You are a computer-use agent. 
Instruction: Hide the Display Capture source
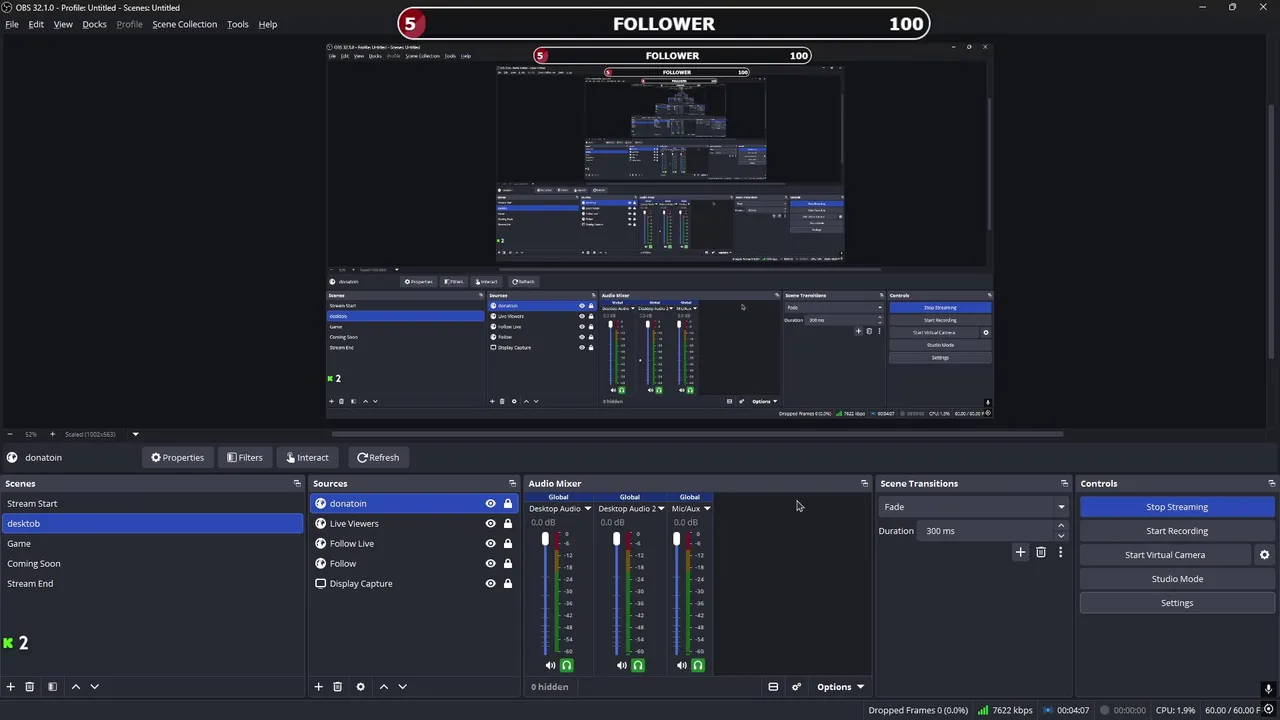[490, 584]
